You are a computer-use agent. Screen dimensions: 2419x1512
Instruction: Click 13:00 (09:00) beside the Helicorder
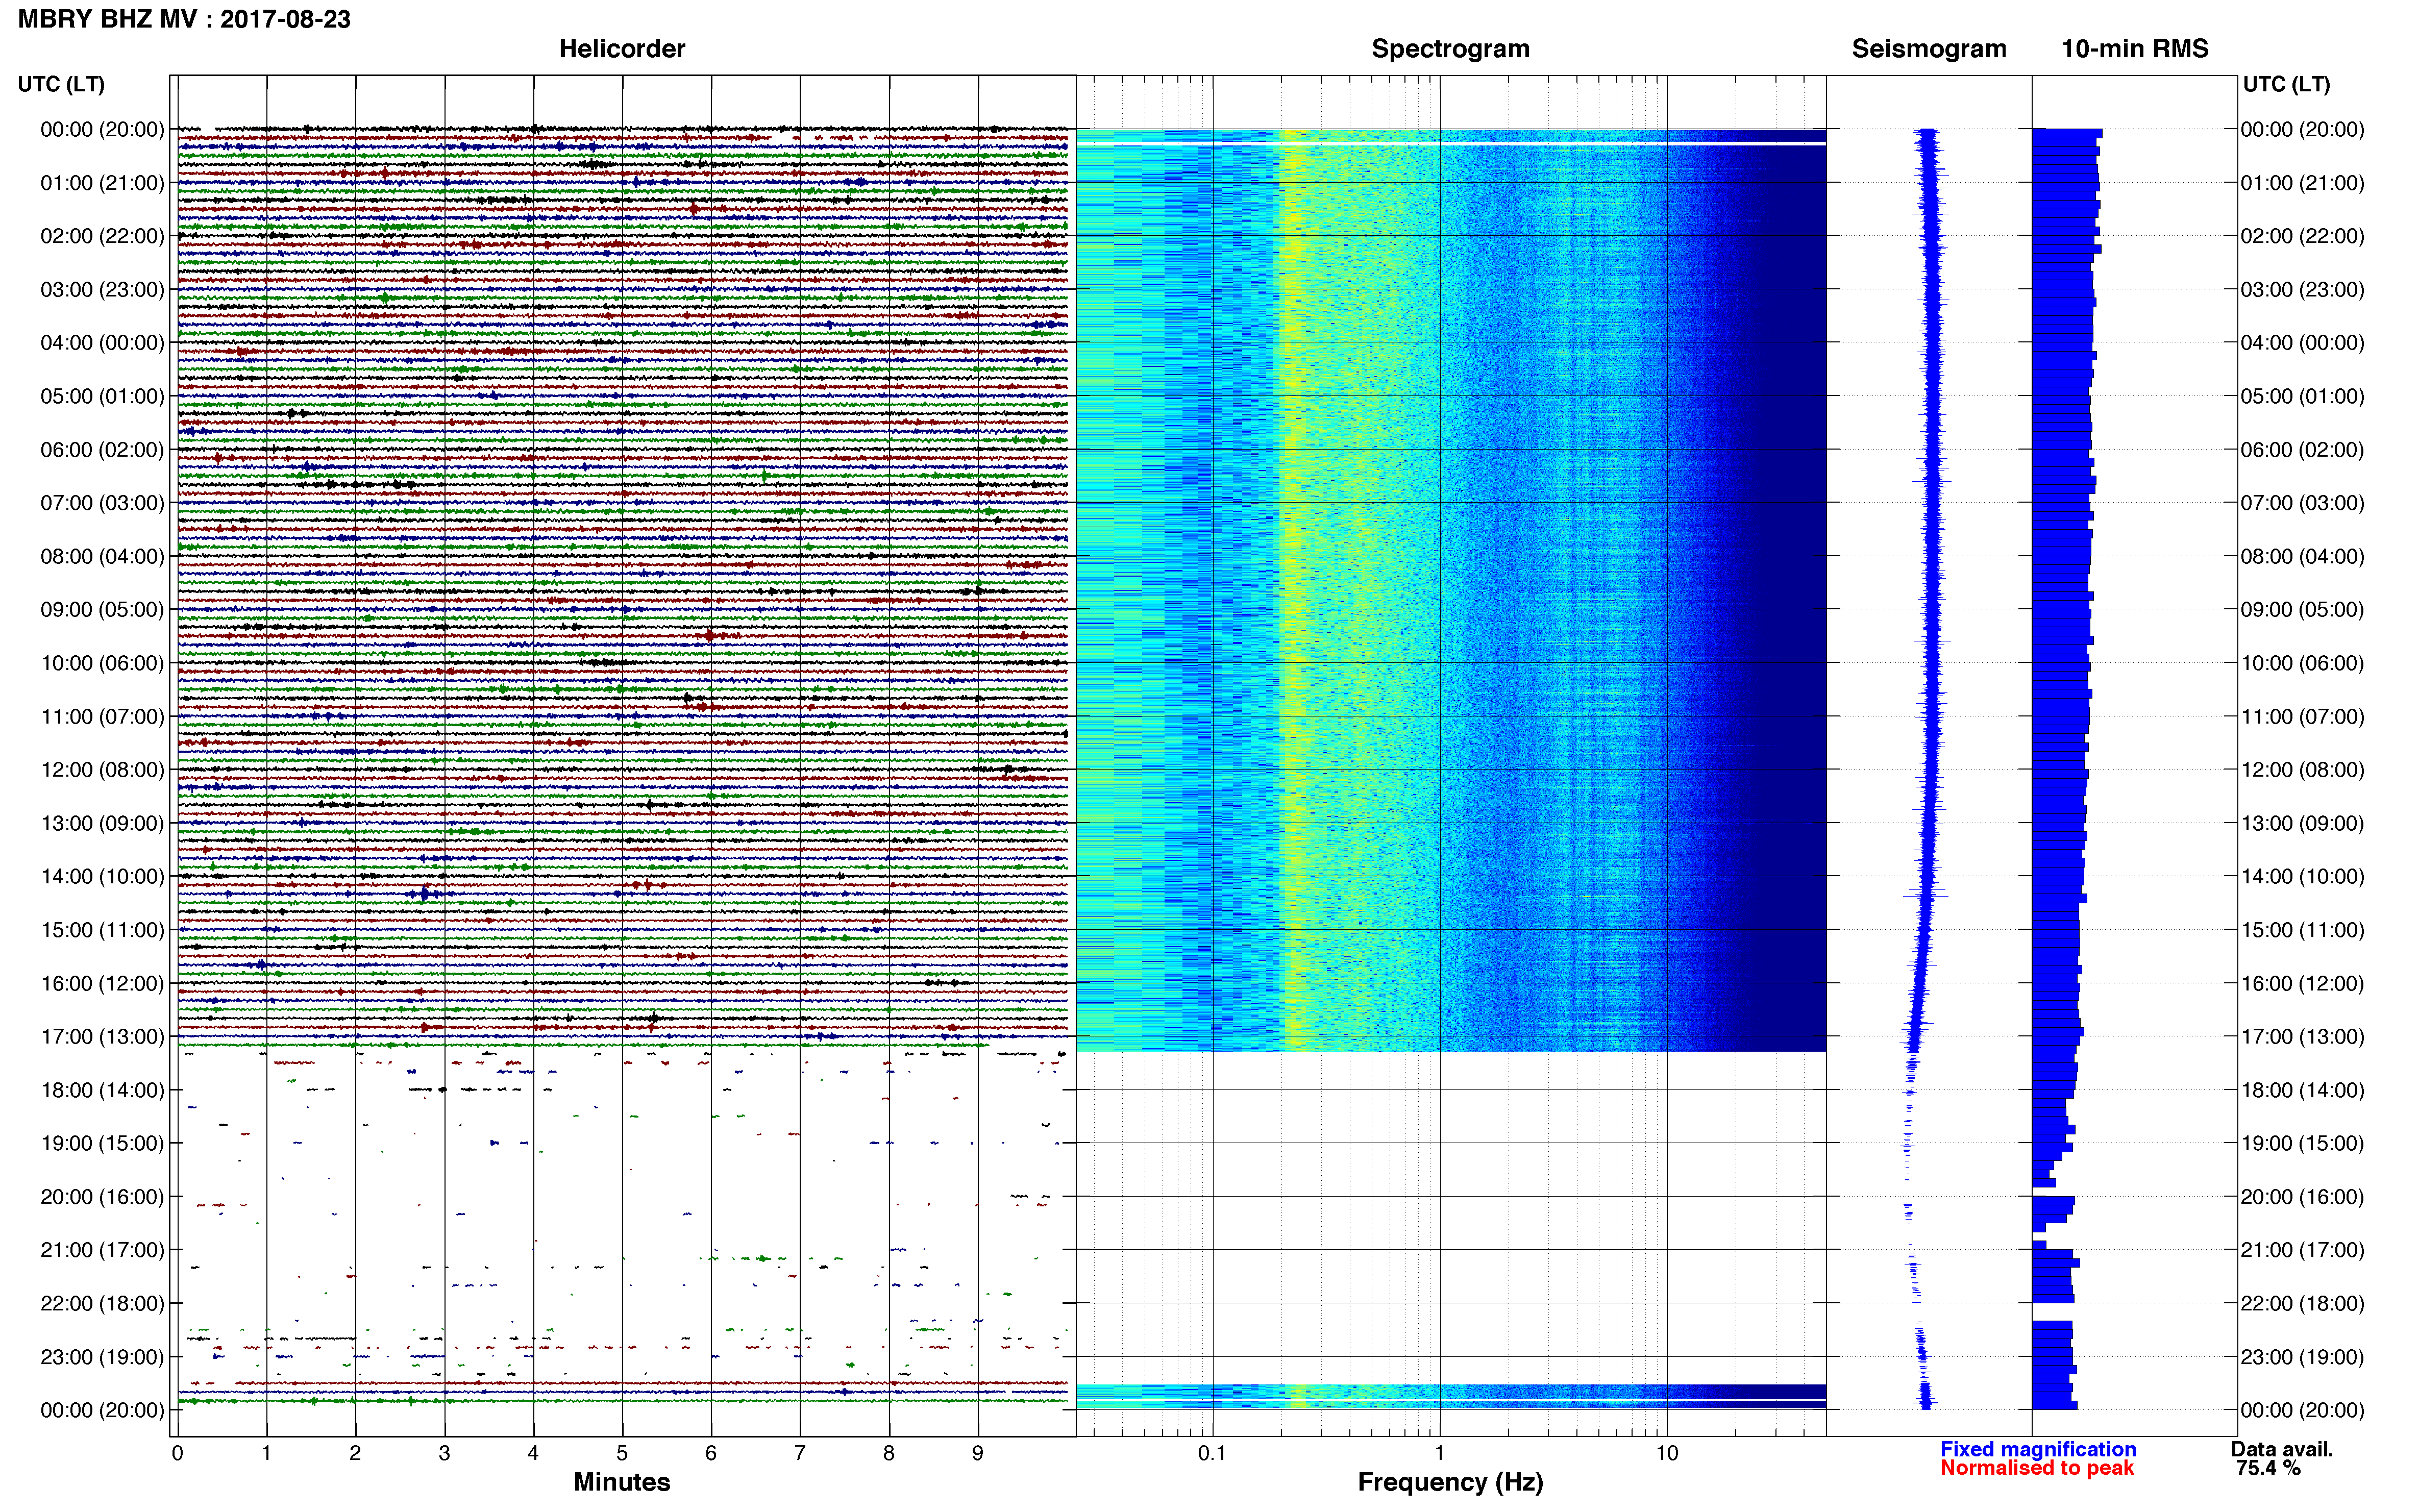(102, 823)
